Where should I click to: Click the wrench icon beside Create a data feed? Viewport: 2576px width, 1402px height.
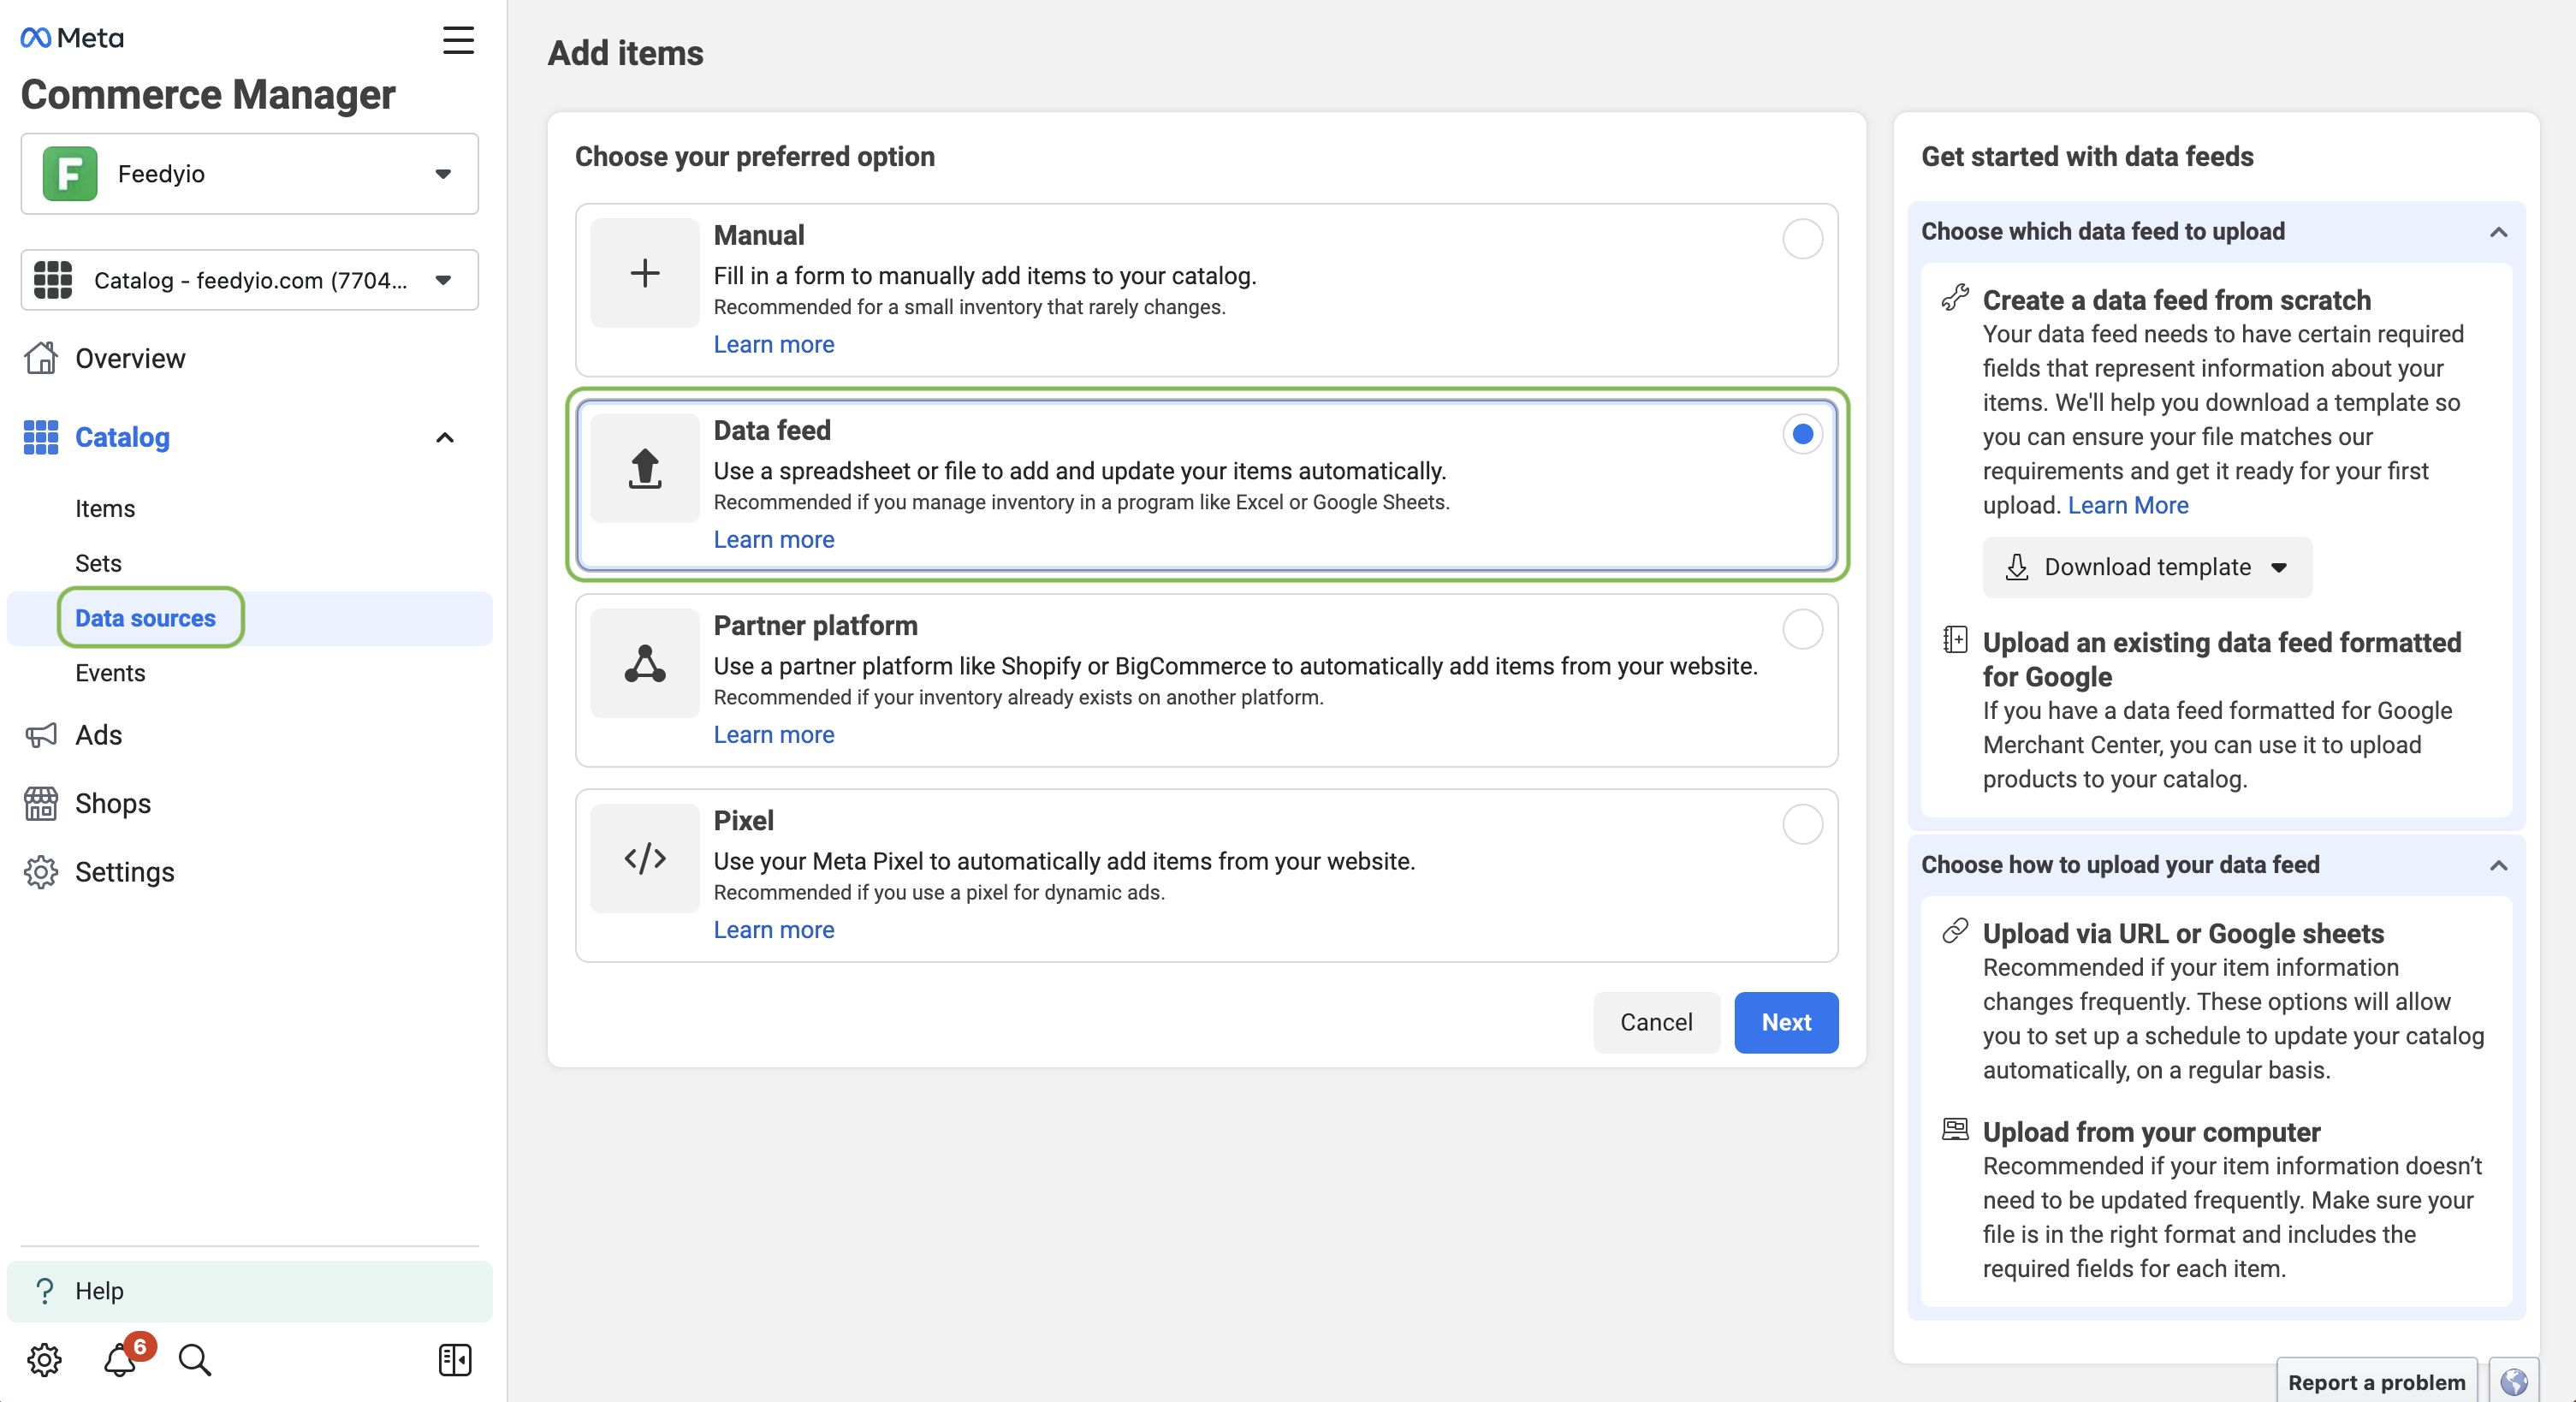coord(1955,298)
